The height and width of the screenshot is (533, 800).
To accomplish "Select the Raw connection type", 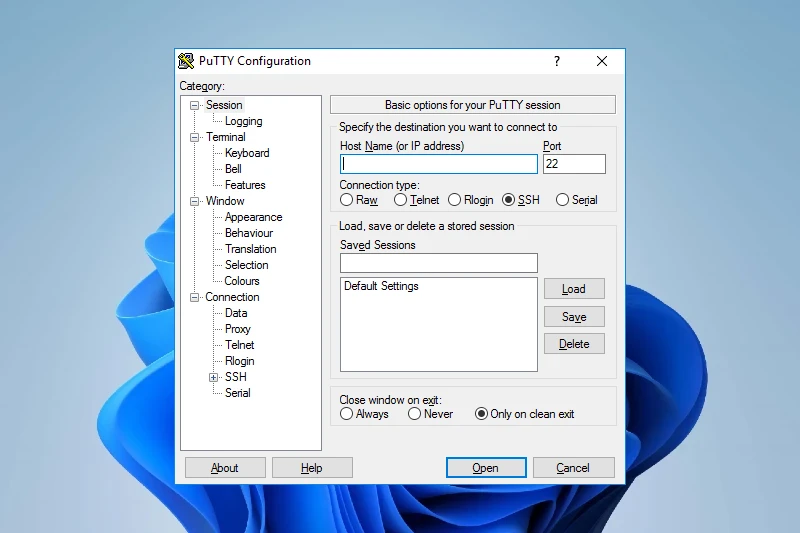I will (x=347, y=200).
